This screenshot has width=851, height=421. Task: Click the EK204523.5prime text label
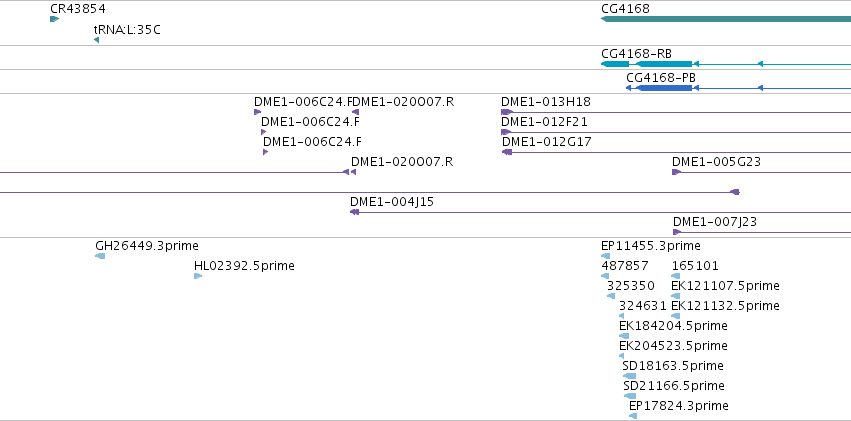point(674,346)
